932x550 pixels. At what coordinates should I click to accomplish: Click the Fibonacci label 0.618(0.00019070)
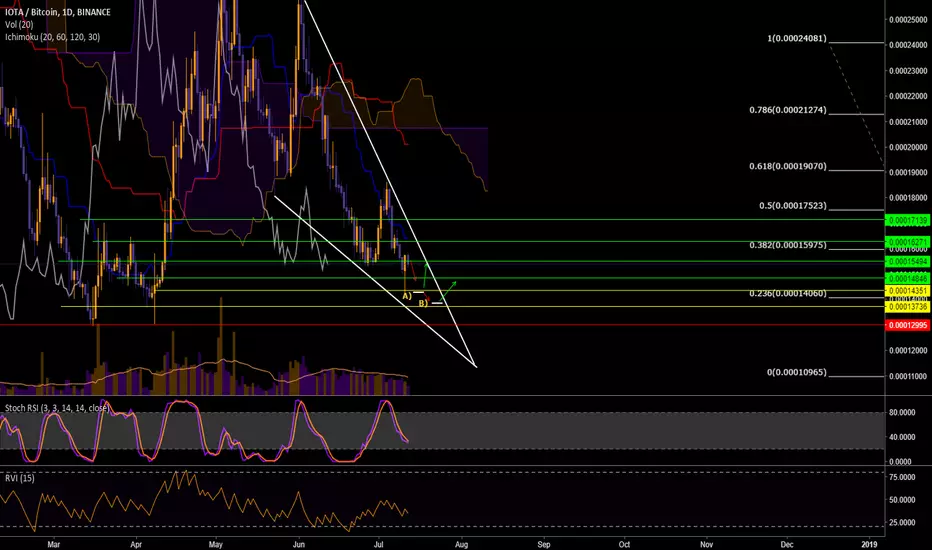click(x=788, y=166)
